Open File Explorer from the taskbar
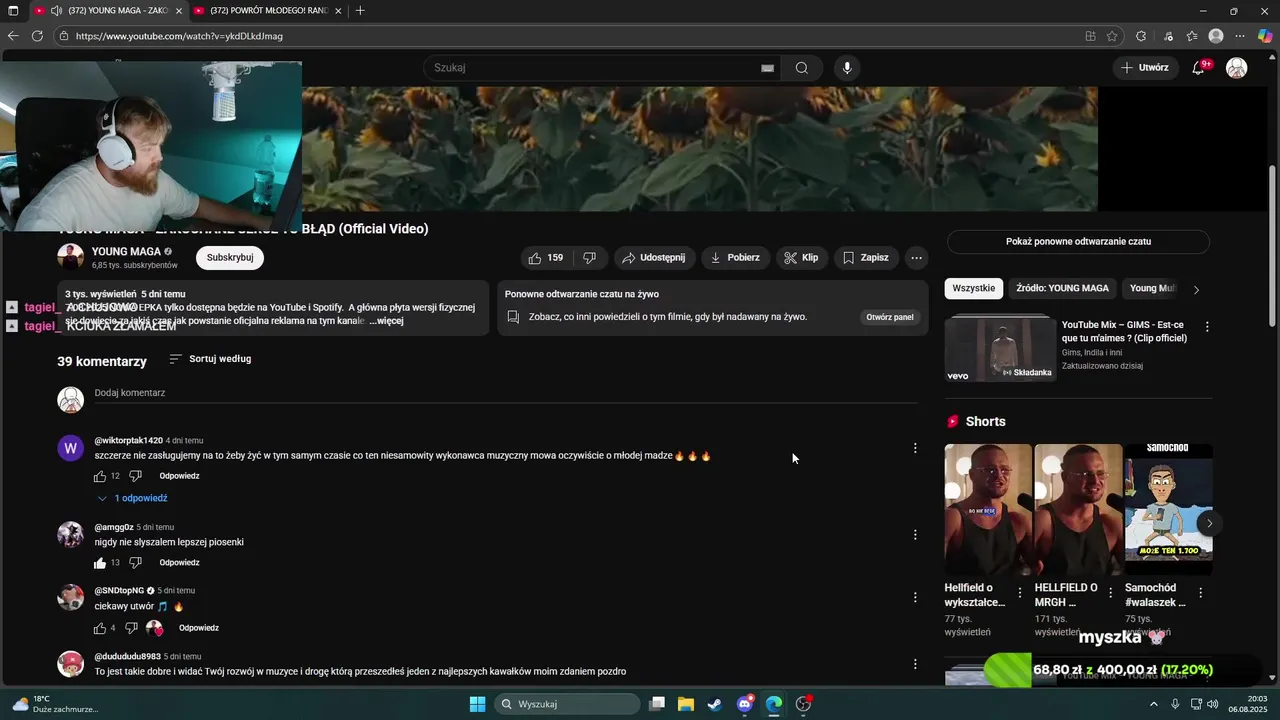 click(x=686, y=704)
